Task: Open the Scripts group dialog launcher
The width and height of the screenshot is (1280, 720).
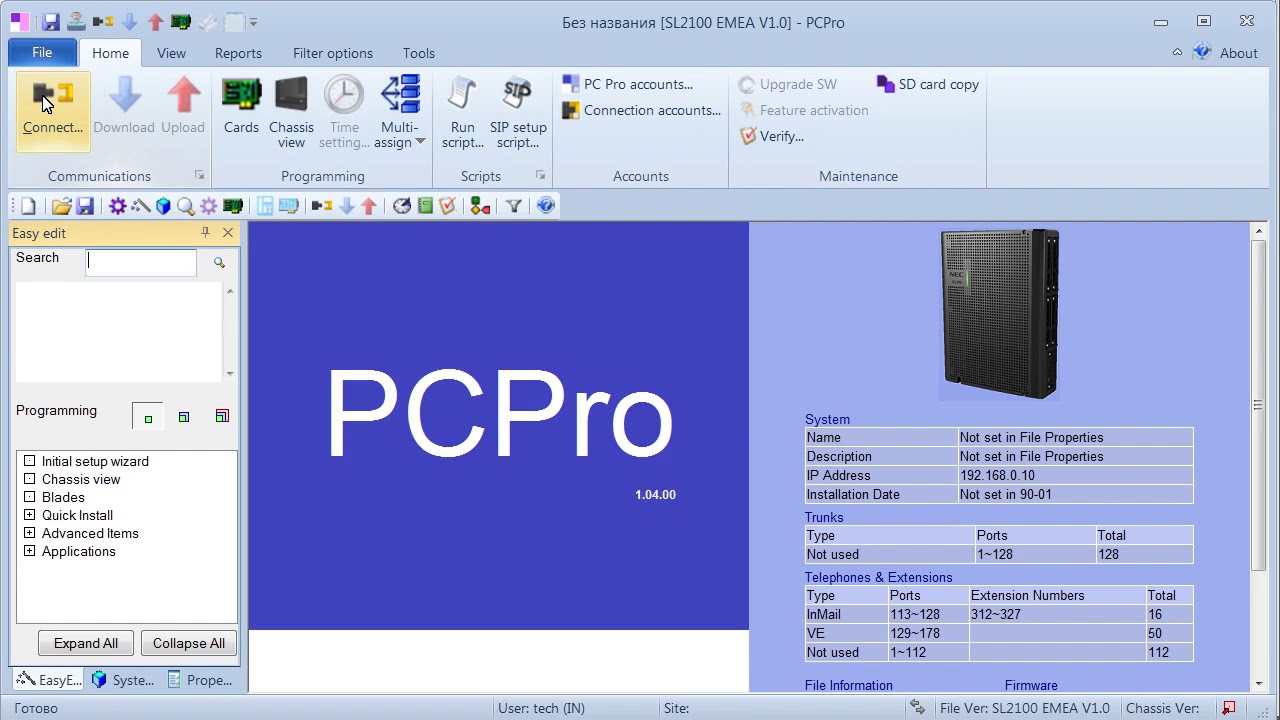Action: [540, 175]
